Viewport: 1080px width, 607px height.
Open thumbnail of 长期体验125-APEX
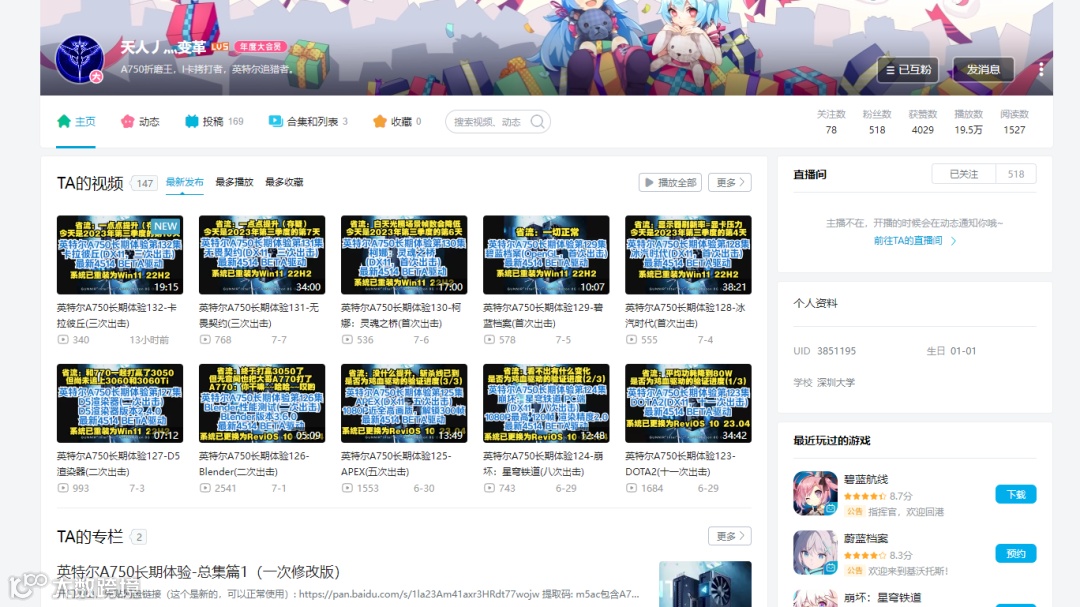tap(404, 403)
